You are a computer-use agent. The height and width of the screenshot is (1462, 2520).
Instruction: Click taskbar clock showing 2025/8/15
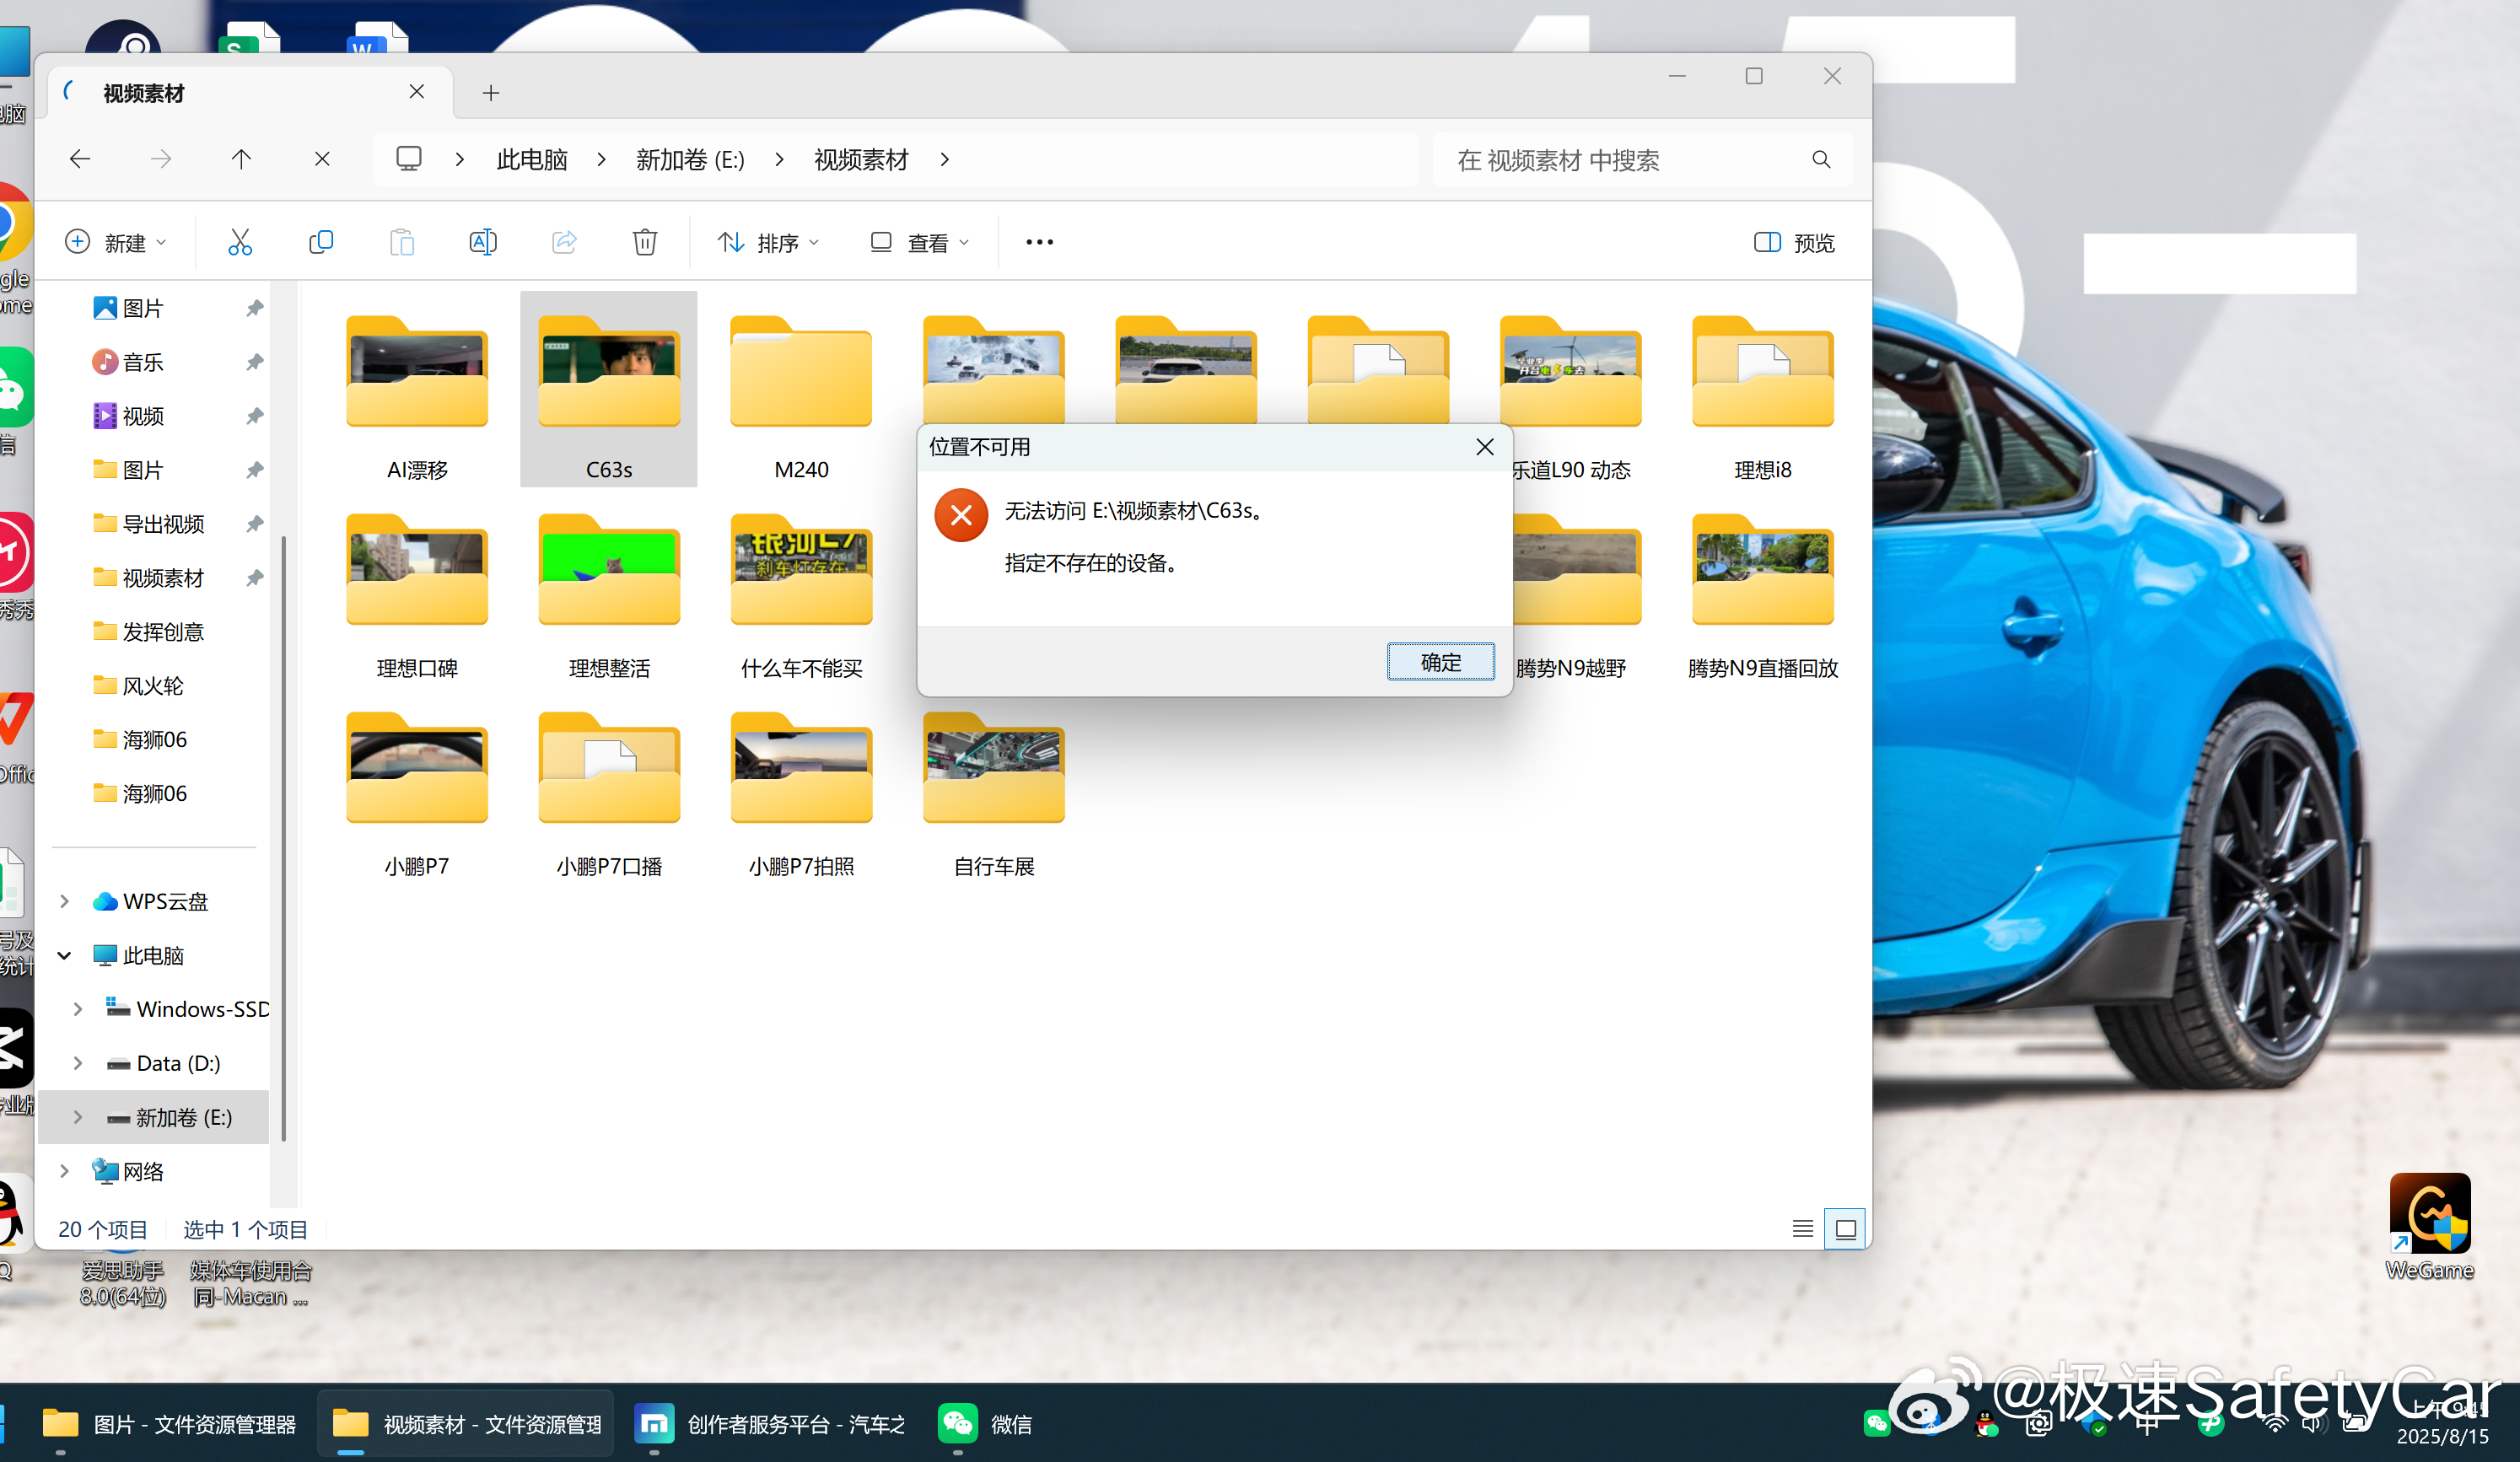click(2442, 1423)
